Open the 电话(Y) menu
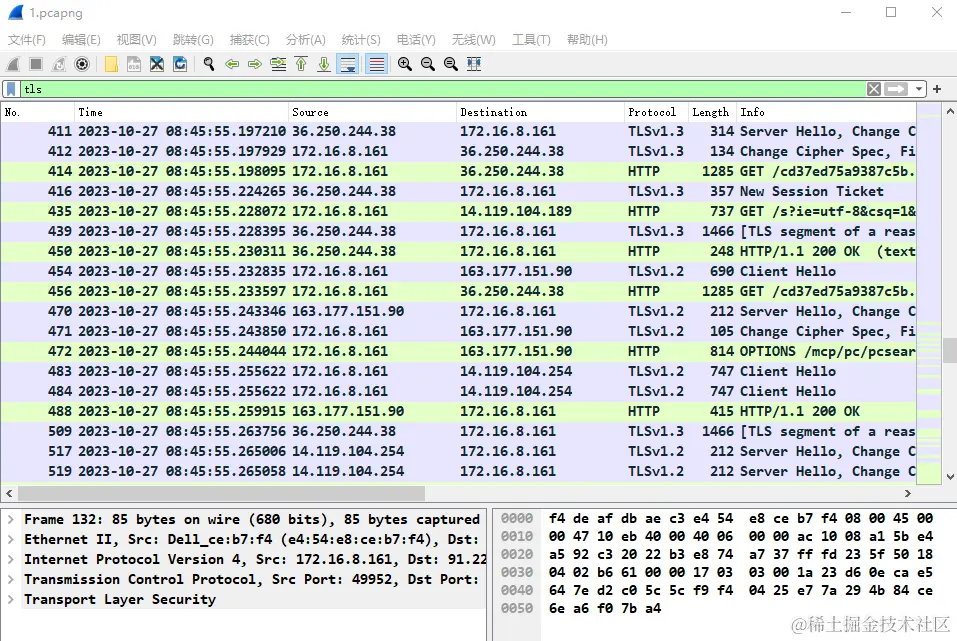The image size is (957, 641). (x=416, y=40)
